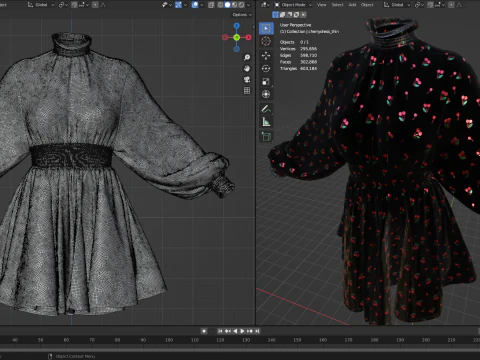Jump to previous keyframe in timeline

tap(228, 331)
